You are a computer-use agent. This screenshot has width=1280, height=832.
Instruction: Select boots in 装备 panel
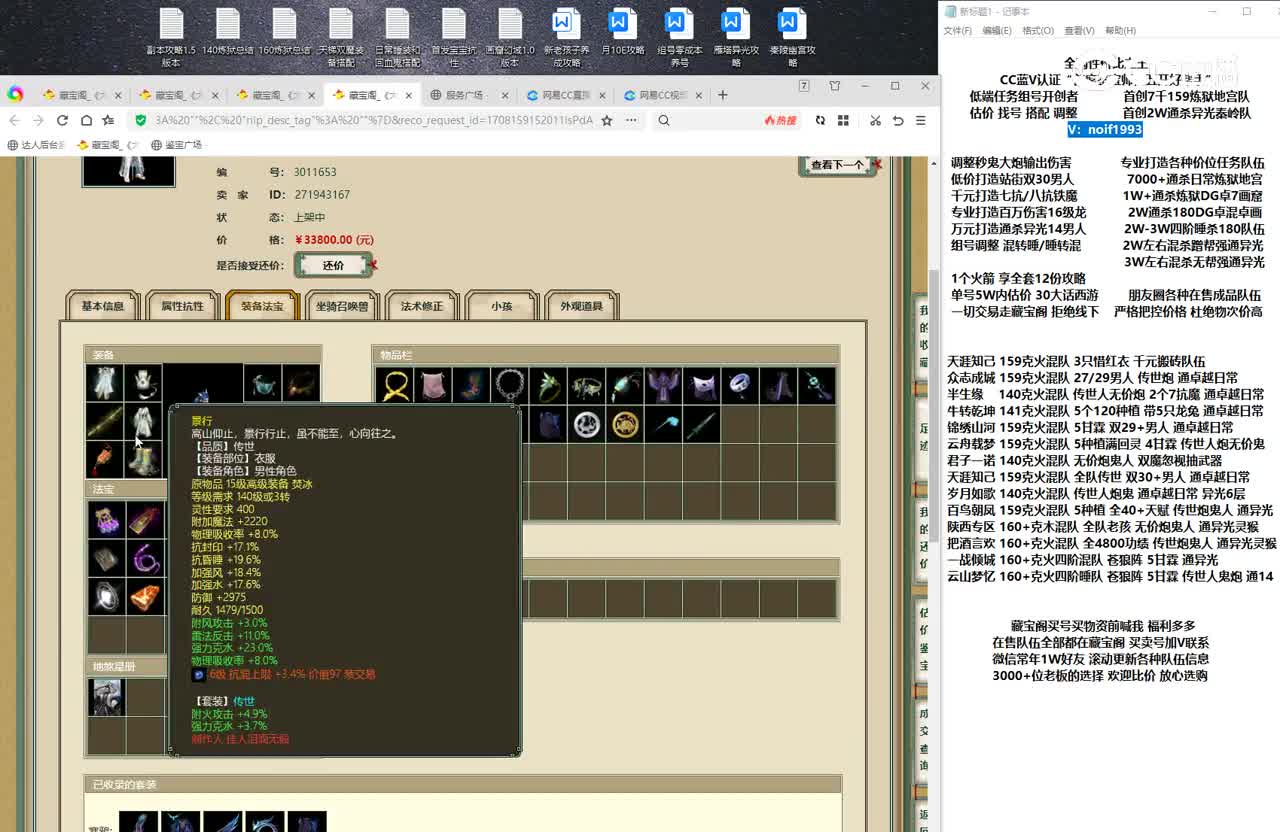pyautogui.click(x=144, y=459)
